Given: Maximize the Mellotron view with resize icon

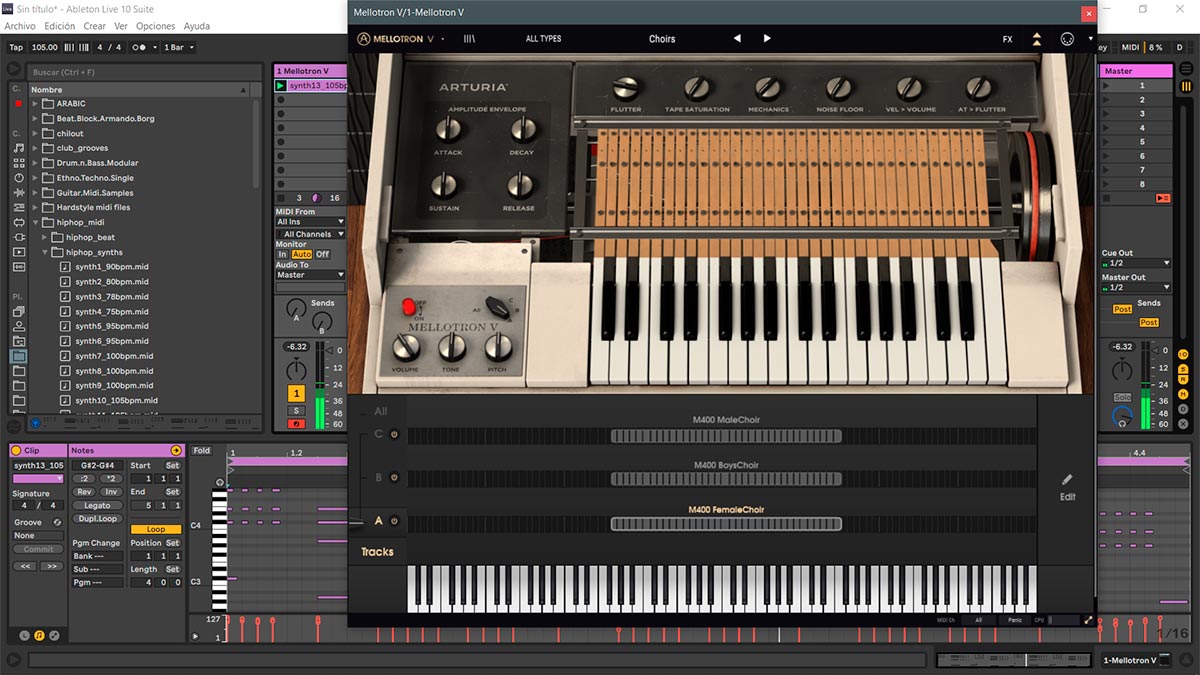Looking at the screenshot, I should [x=1088, y=620].
